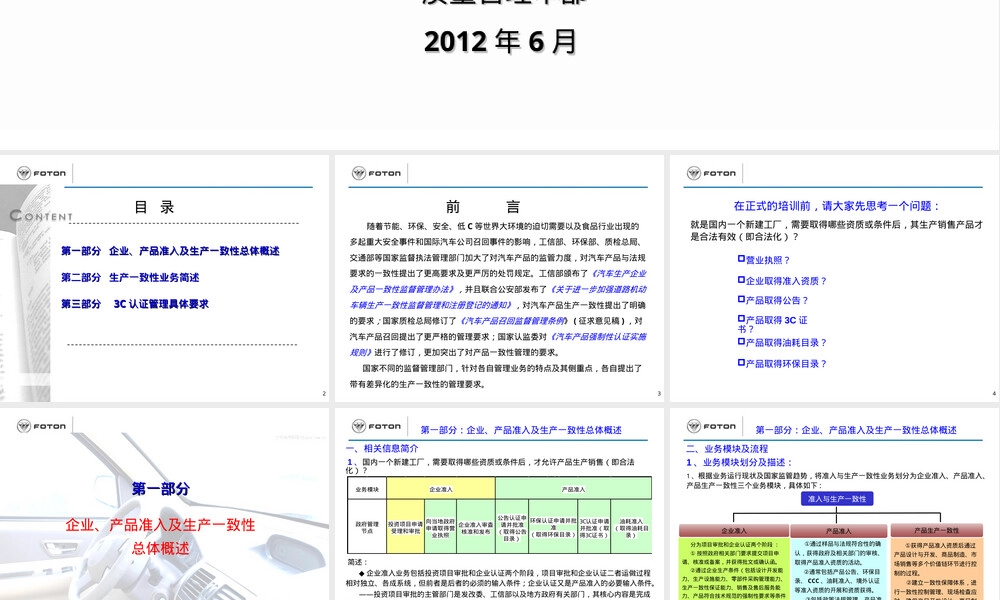Click blue text 《汽车产品召回监督管理条例》
Screen dimensions: 1000x600
point(513,321)
